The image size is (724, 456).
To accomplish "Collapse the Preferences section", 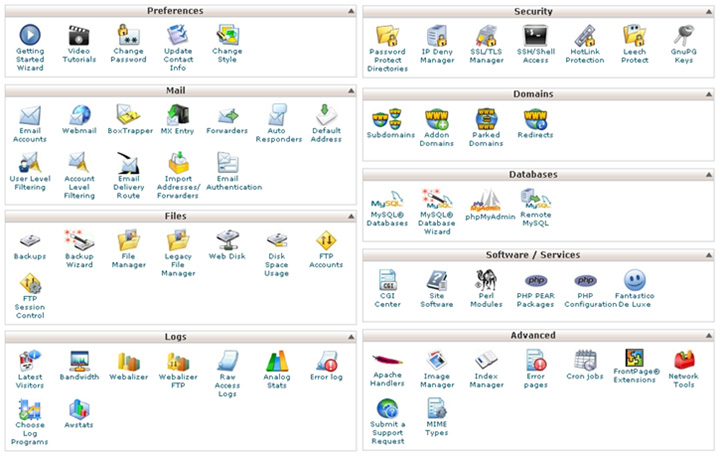I will [x=351, y=11].
